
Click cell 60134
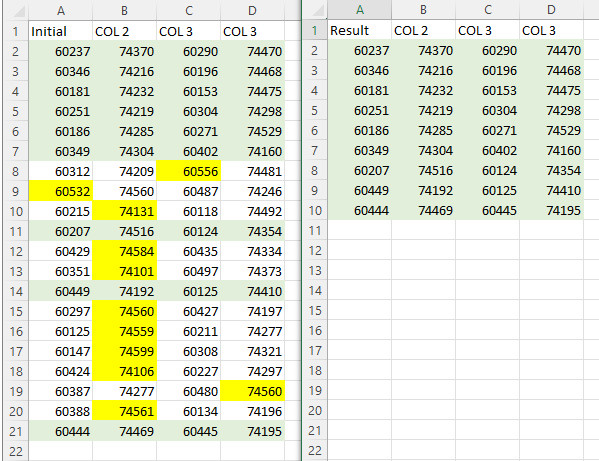[x=189, y=411]
